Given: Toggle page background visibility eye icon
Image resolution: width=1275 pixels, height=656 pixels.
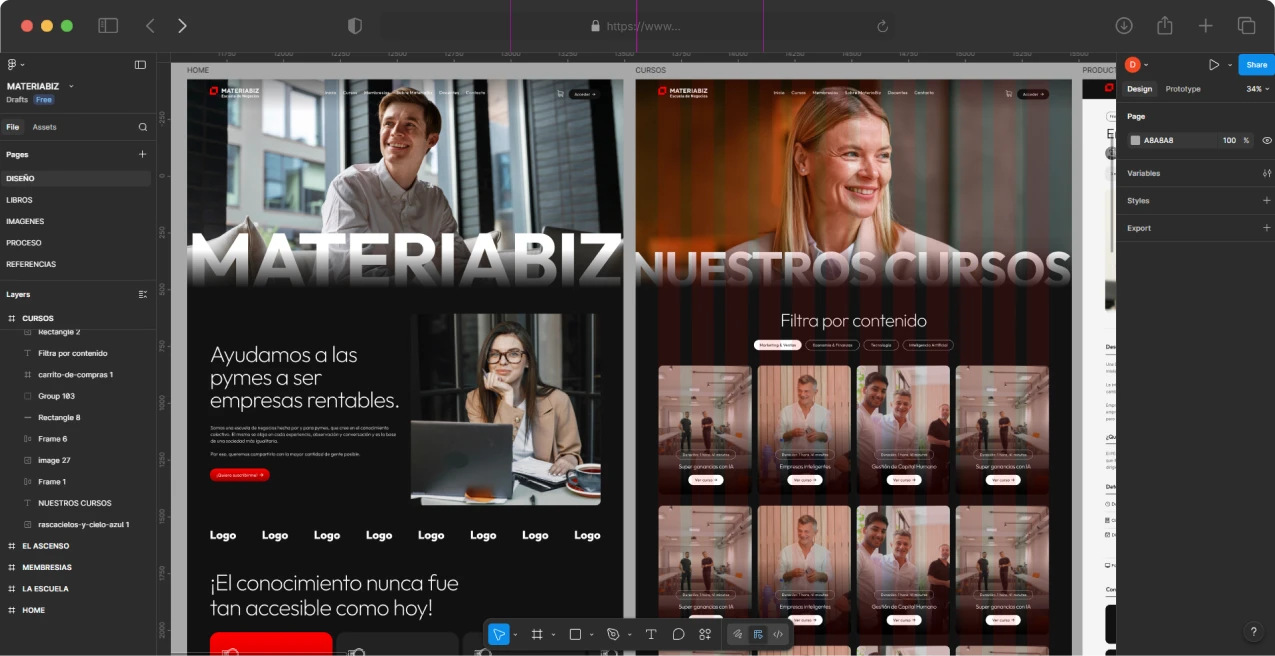Looking at the screenshot, I should pos(1266,140).
